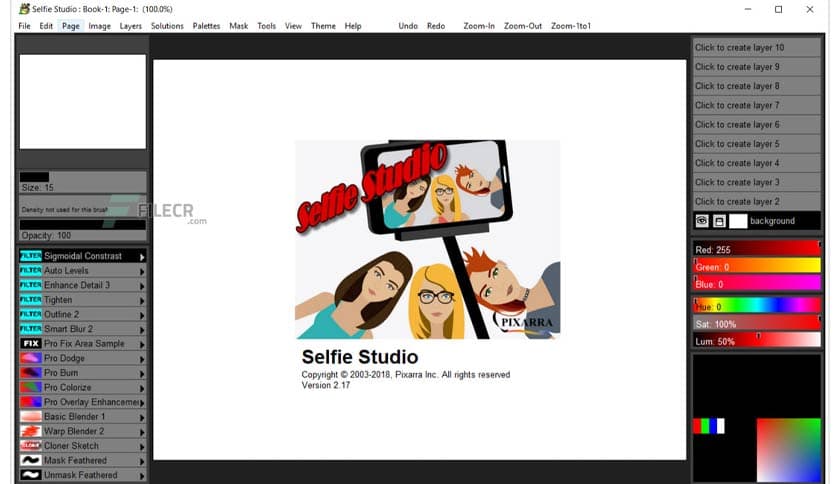836x484 pixels.
Task: Open the Theme menu
Action: pos(323,26)
